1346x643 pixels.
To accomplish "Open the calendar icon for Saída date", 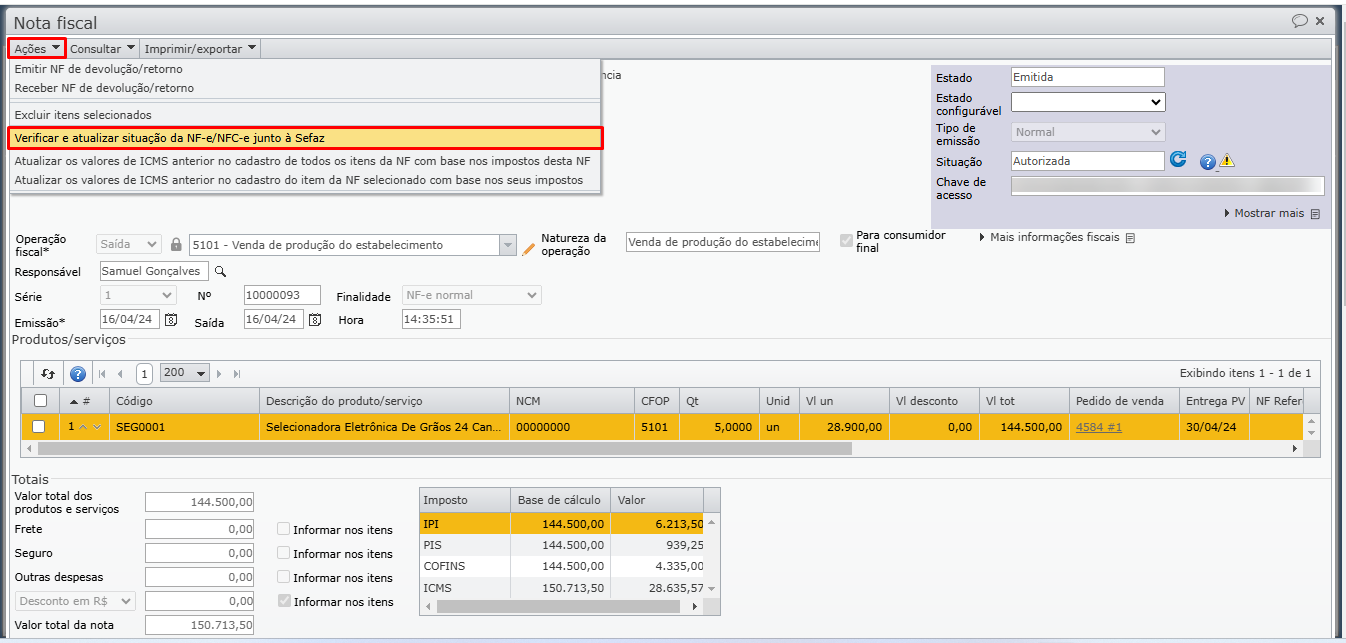I will coord(315,320).
